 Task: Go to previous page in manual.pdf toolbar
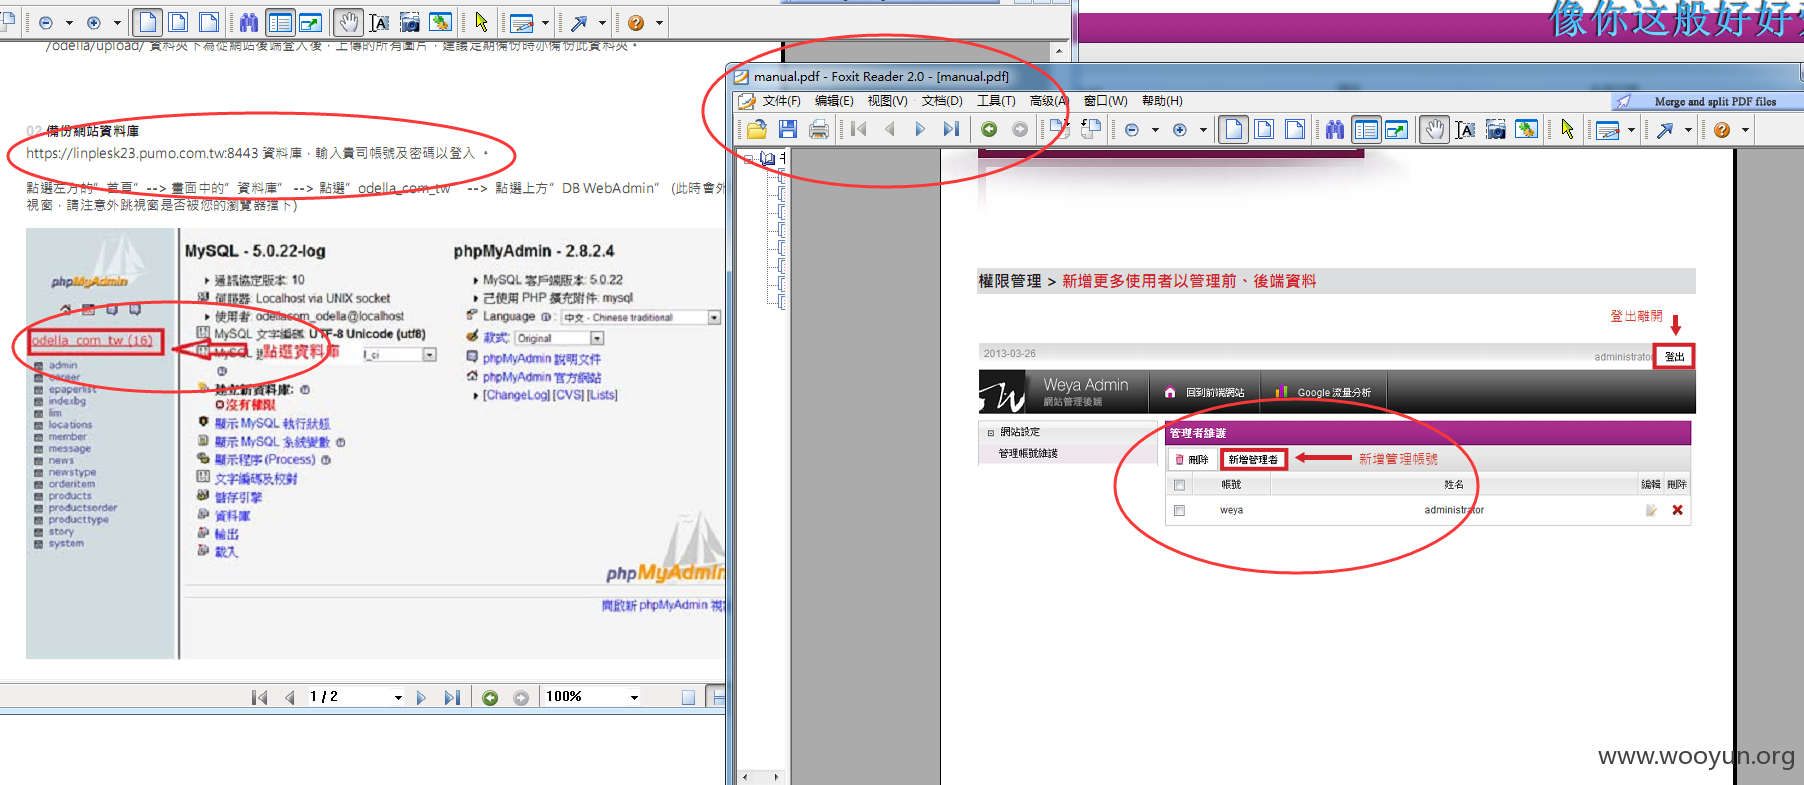pyautogui.click(x=889, y=129)
